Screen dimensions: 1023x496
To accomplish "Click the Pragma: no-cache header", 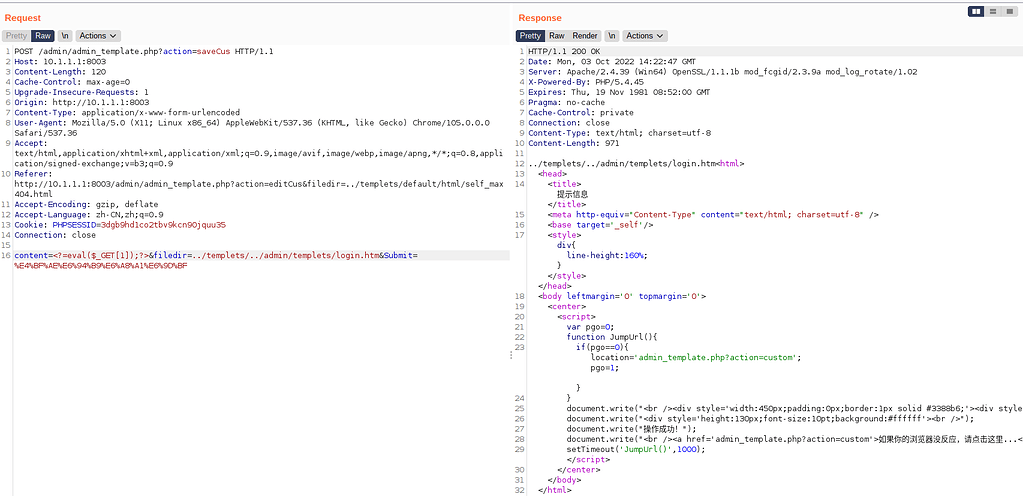I will (x=566, y=102).
